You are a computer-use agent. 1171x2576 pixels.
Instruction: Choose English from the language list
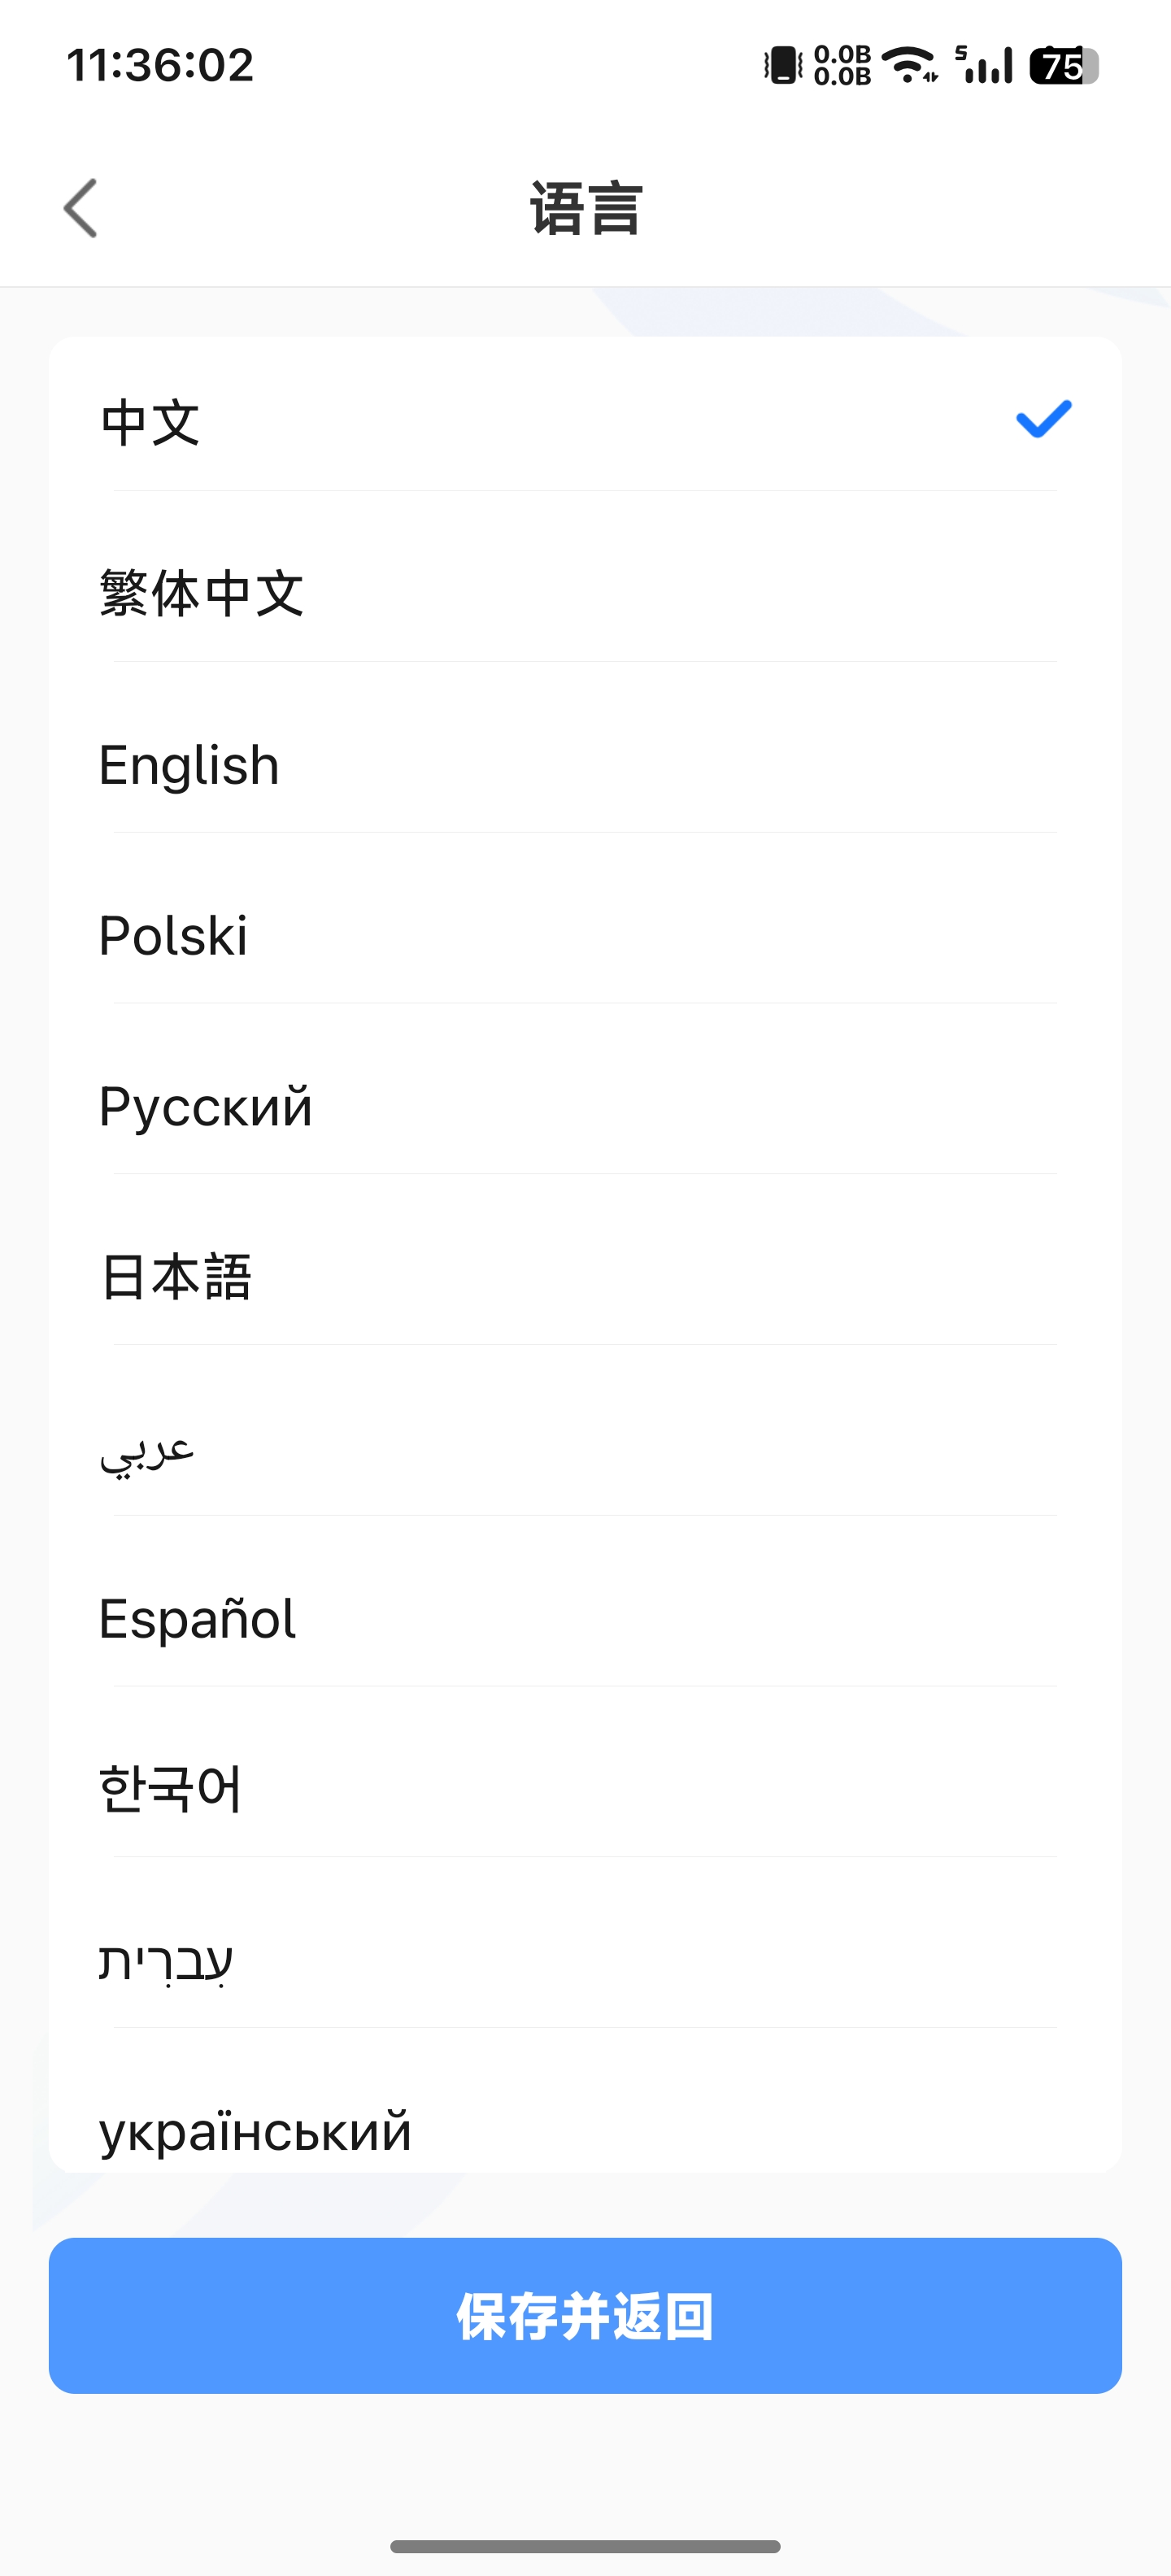pyautogui.click(x=189, y=766)
